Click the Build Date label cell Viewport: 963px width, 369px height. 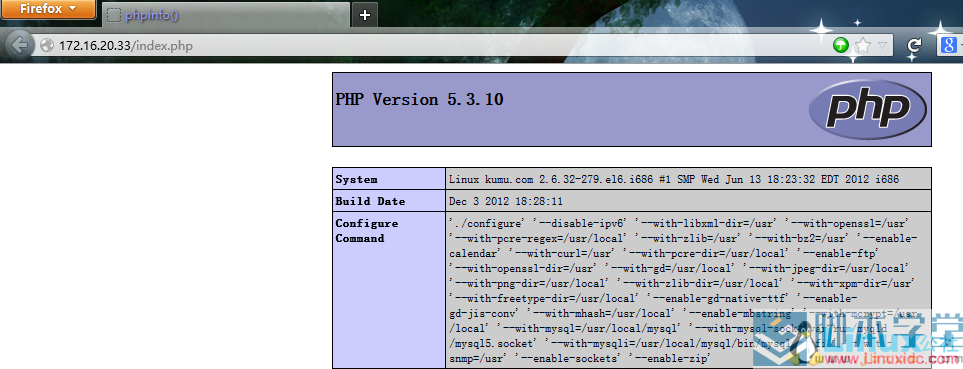pos(389,201)
